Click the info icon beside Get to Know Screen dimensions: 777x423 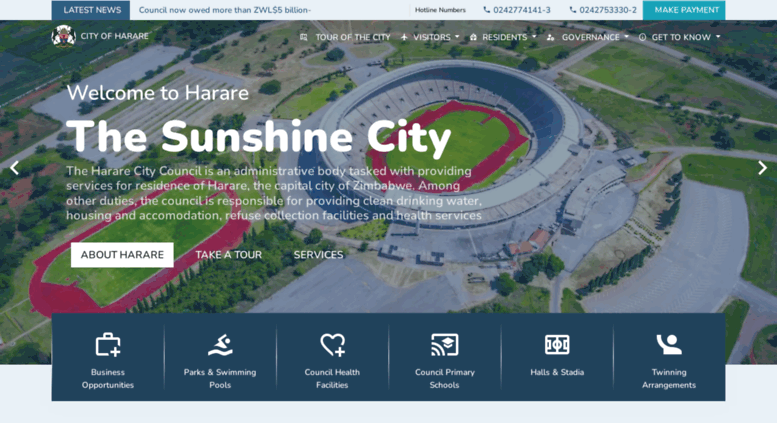tap(642, 37)
